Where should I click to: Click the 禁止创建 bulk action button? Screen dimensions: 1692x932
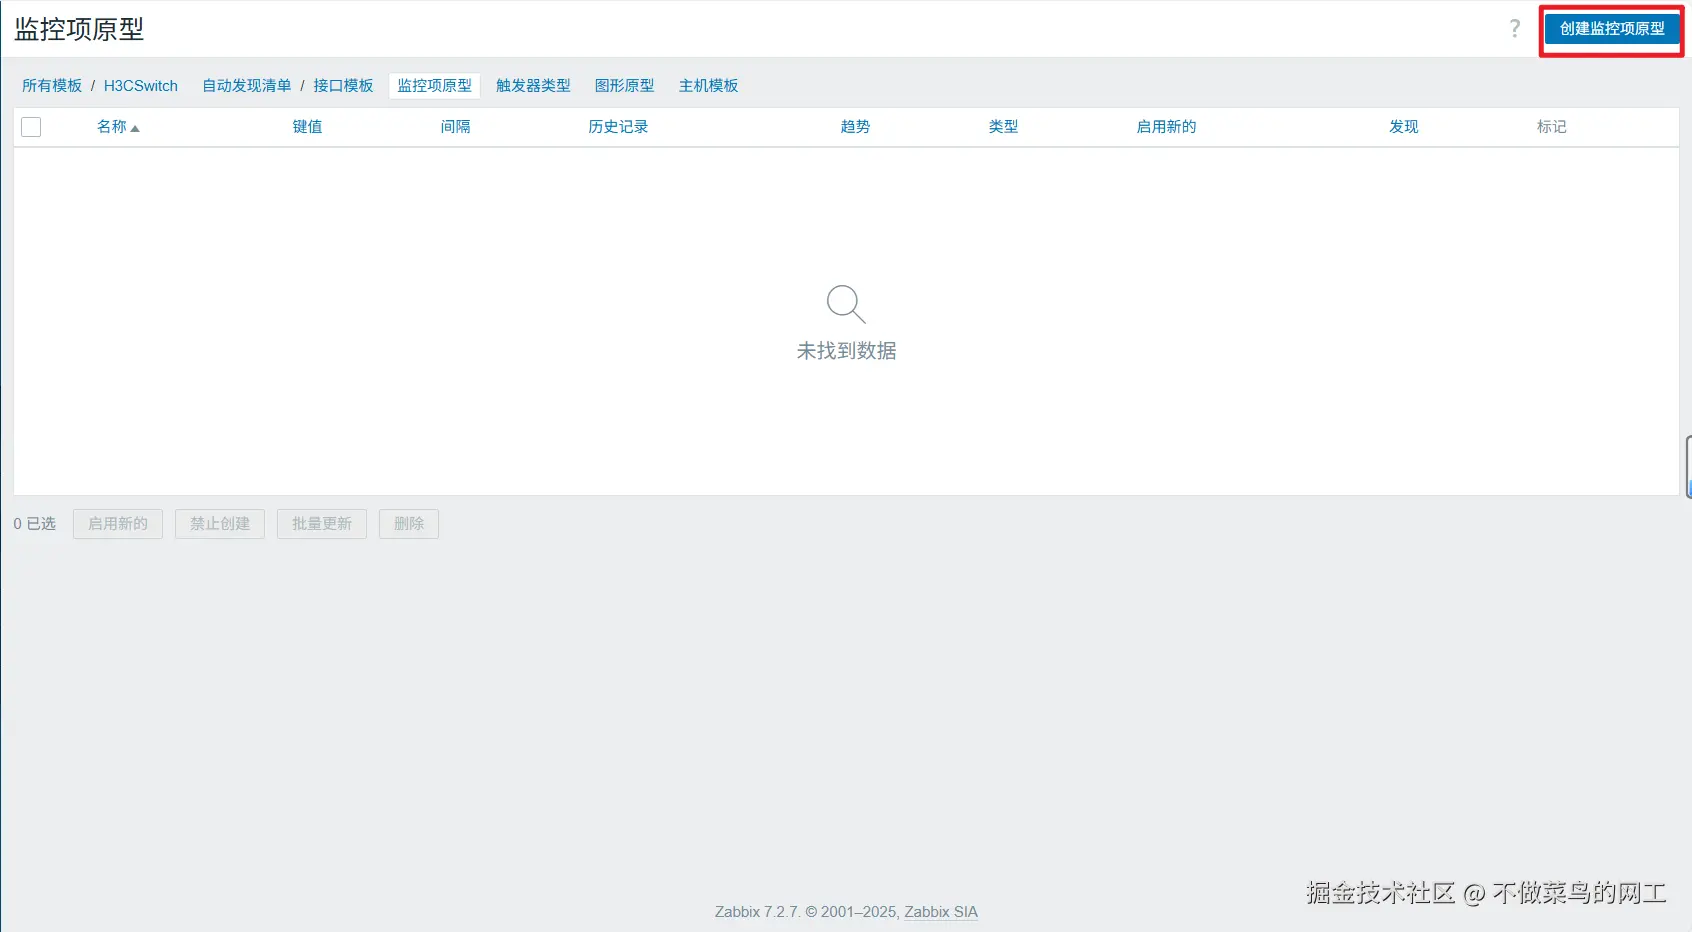[220, 524]
